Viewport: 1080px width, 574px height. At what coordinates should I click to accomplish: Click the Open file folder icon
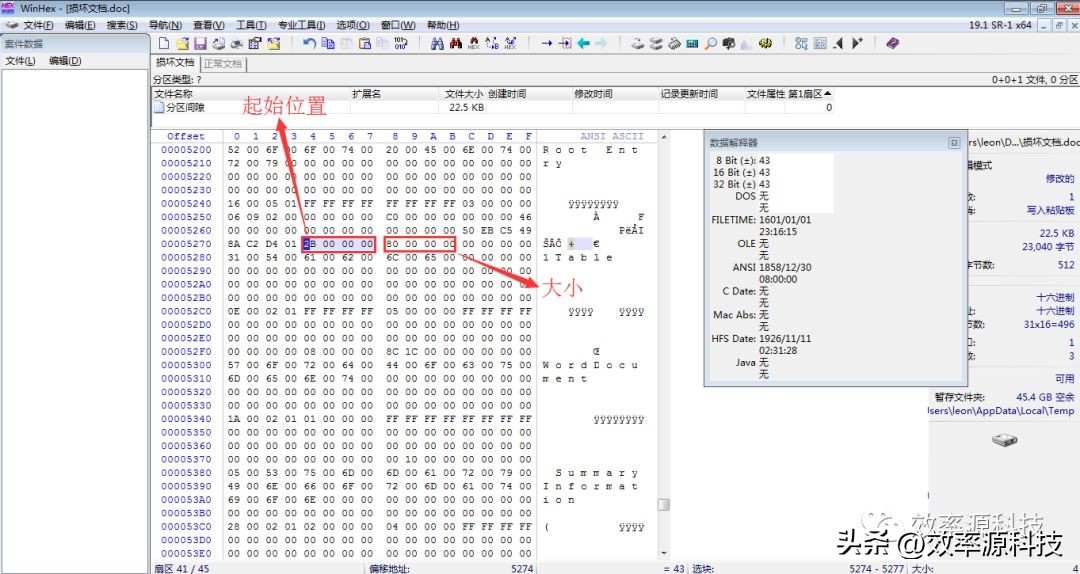182,43
